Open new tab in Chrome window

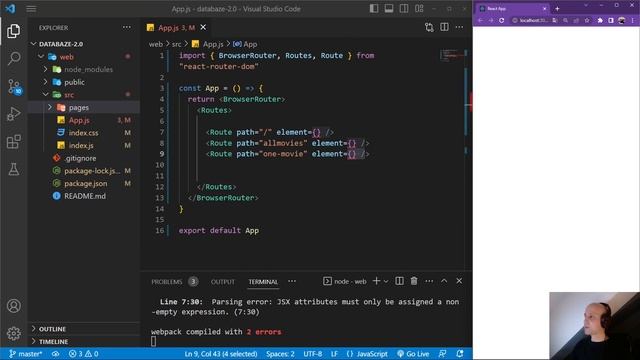pos(557,9)
